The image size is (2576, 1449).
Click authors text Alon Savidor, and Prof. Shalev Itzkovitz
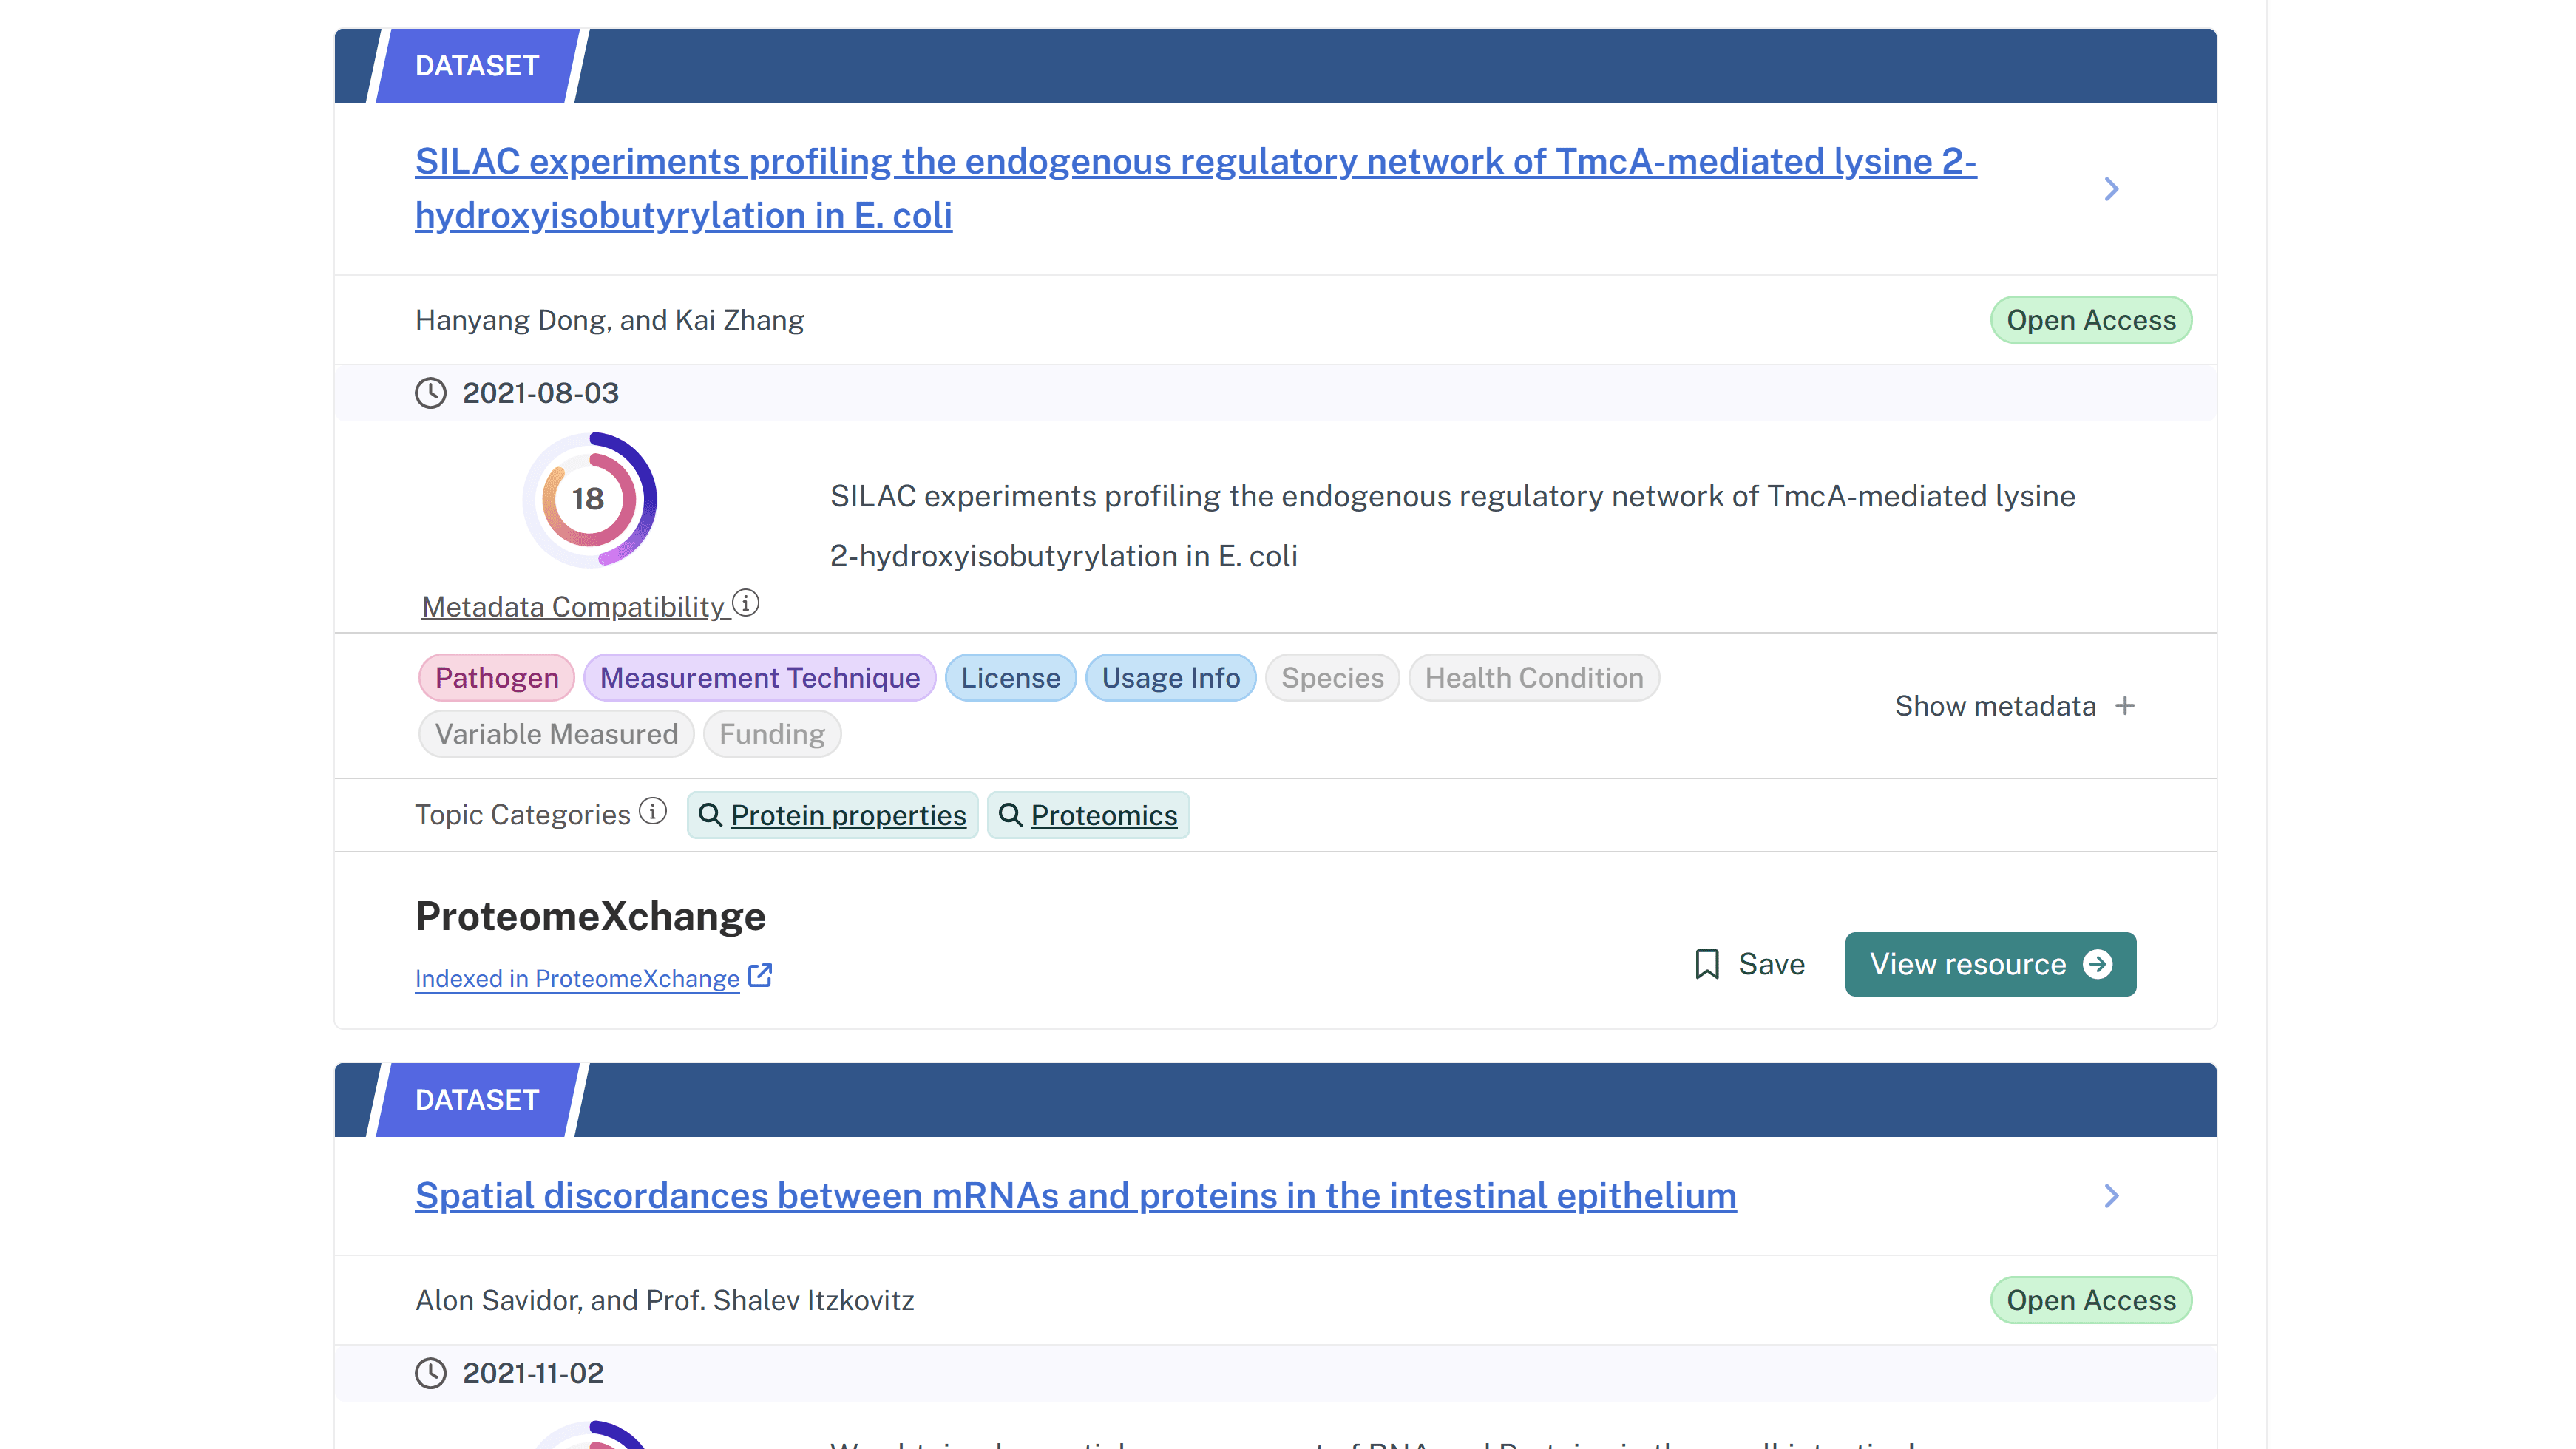point(664,1300)
